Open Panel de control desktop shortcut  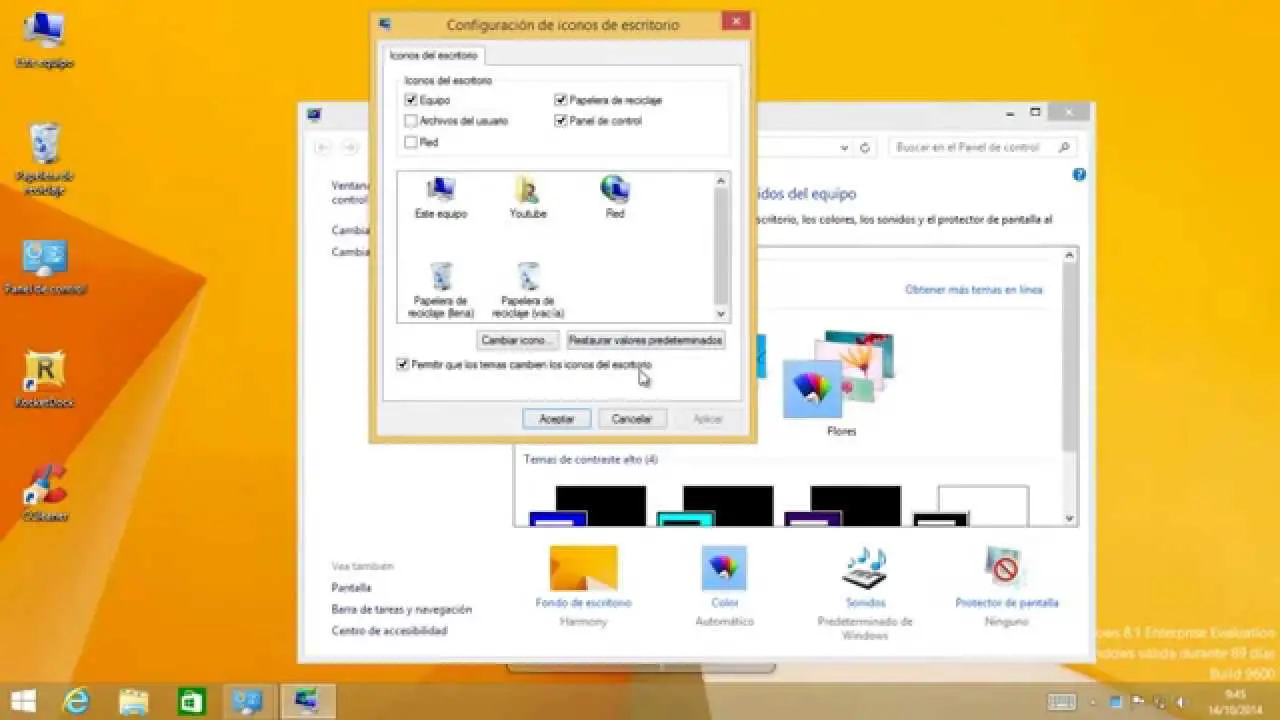[45, 267]
